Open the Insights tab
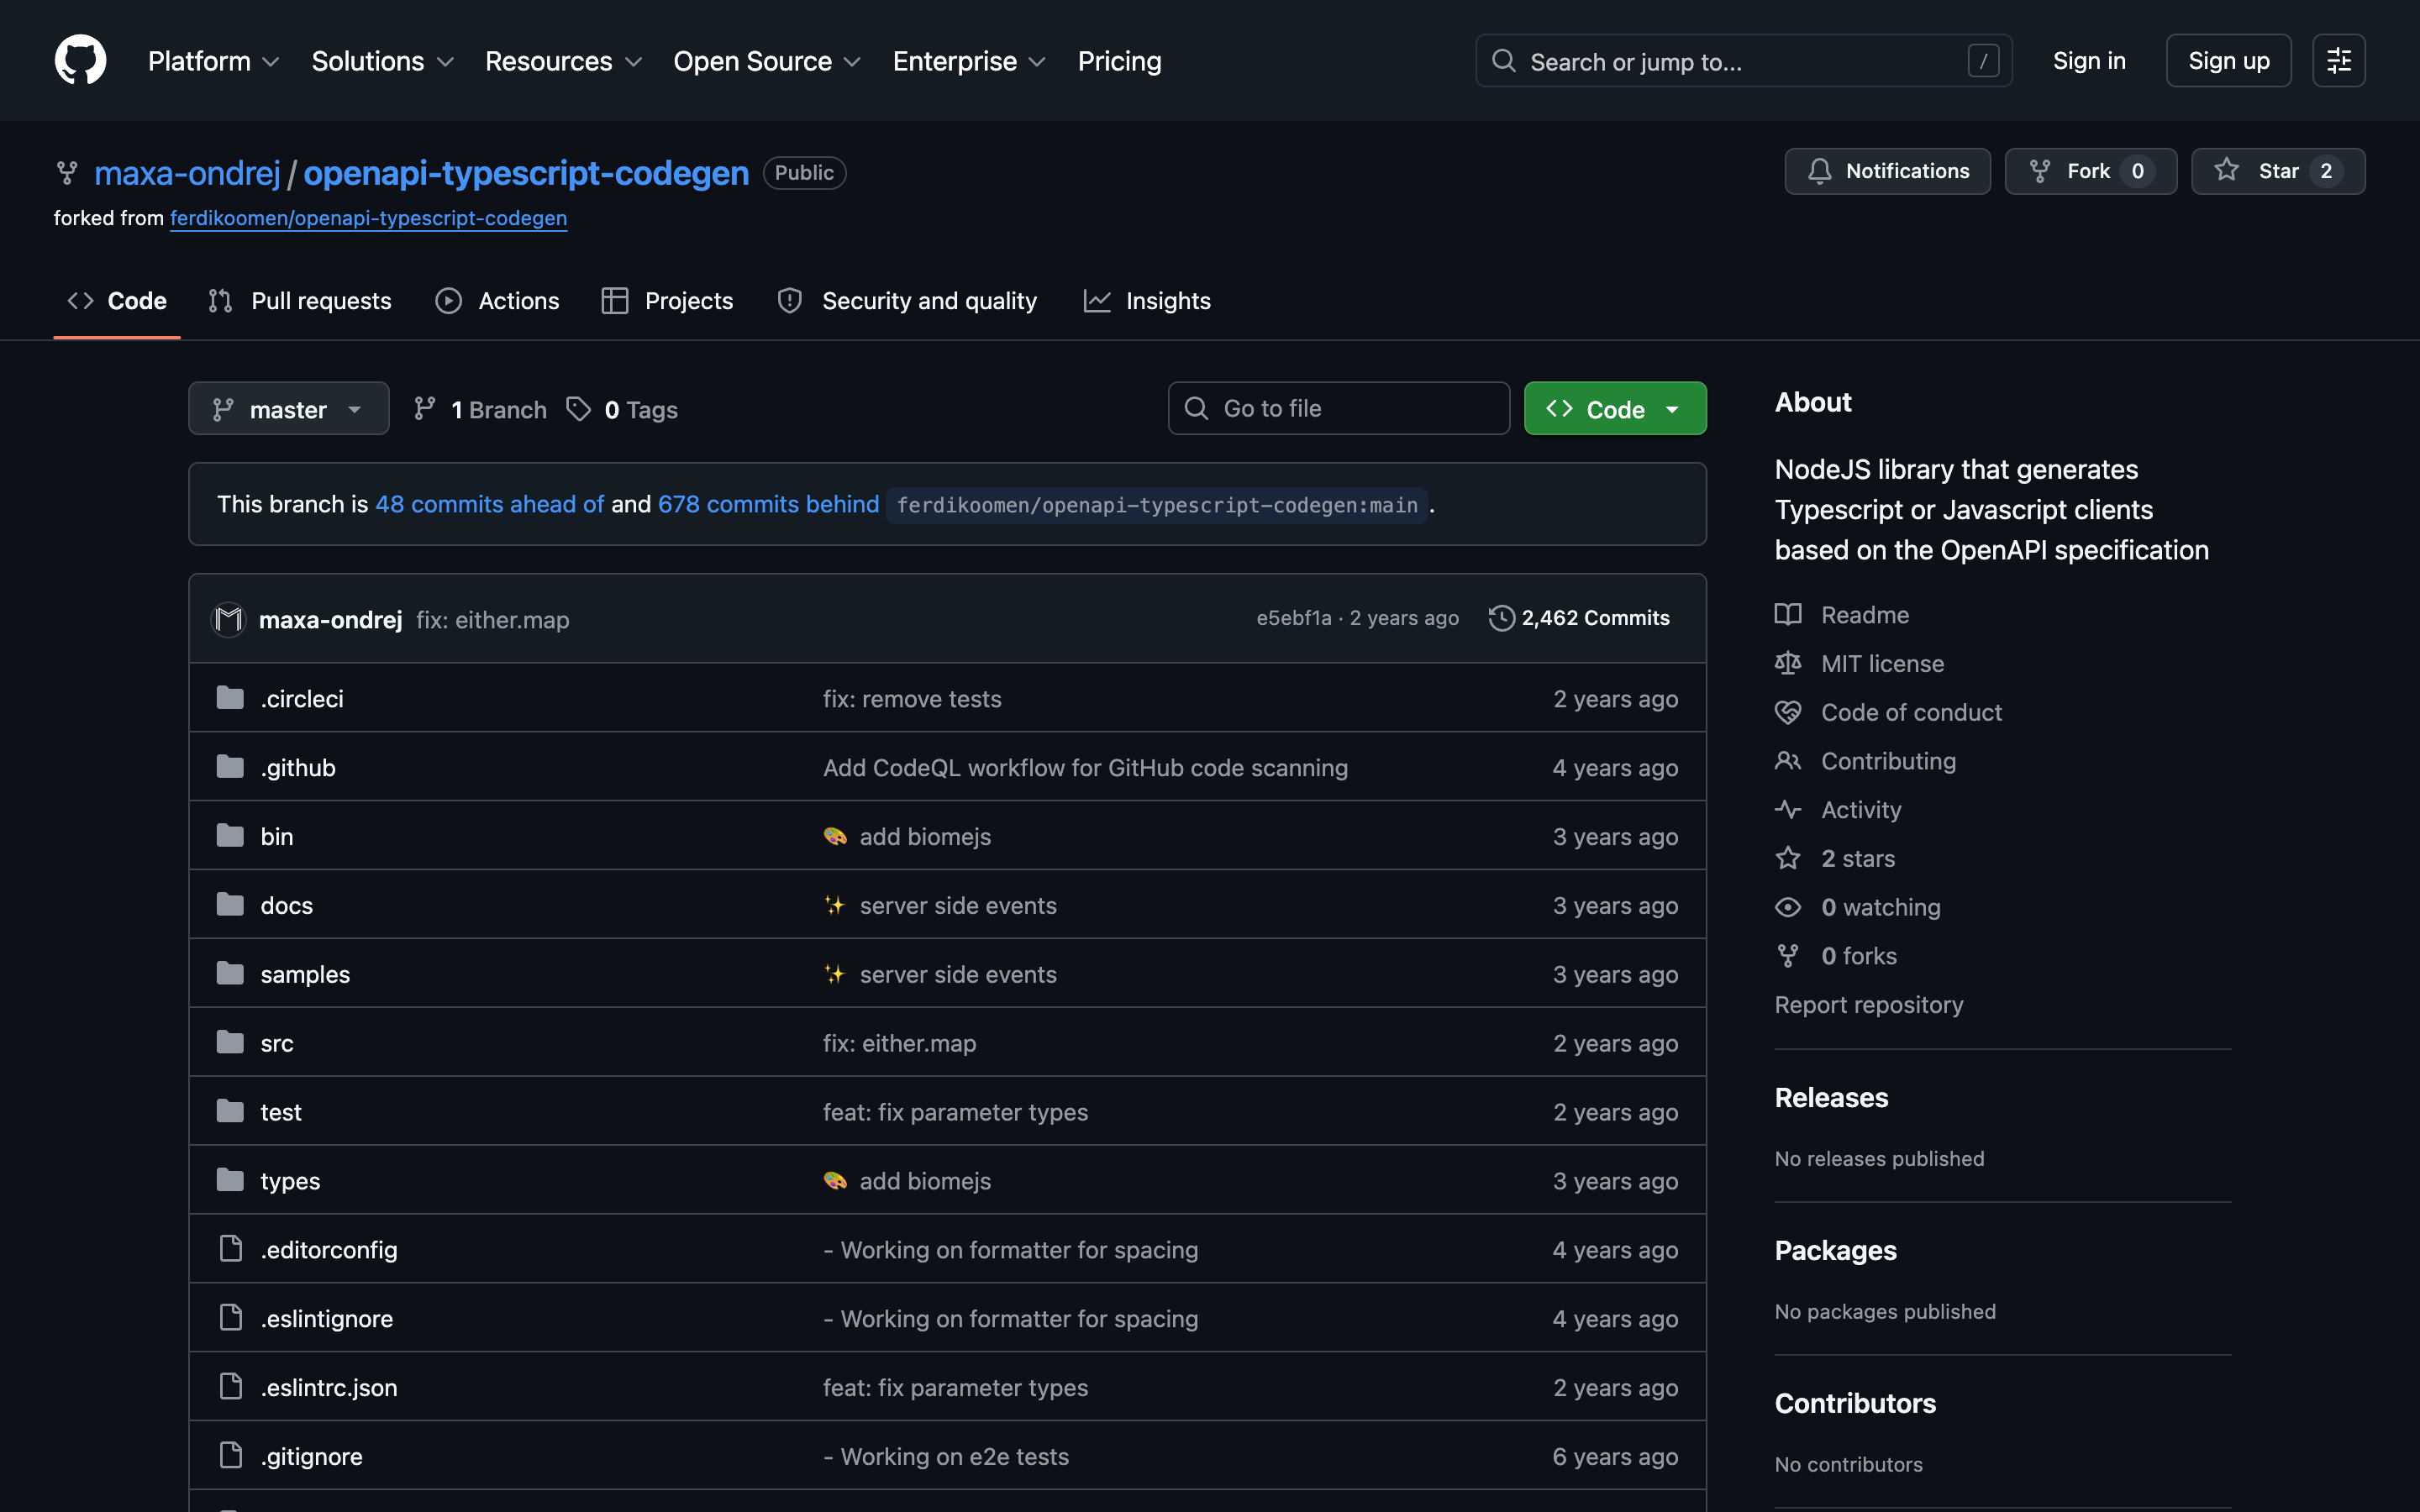This screenshot has height=1512, width=2420. 1147,301
